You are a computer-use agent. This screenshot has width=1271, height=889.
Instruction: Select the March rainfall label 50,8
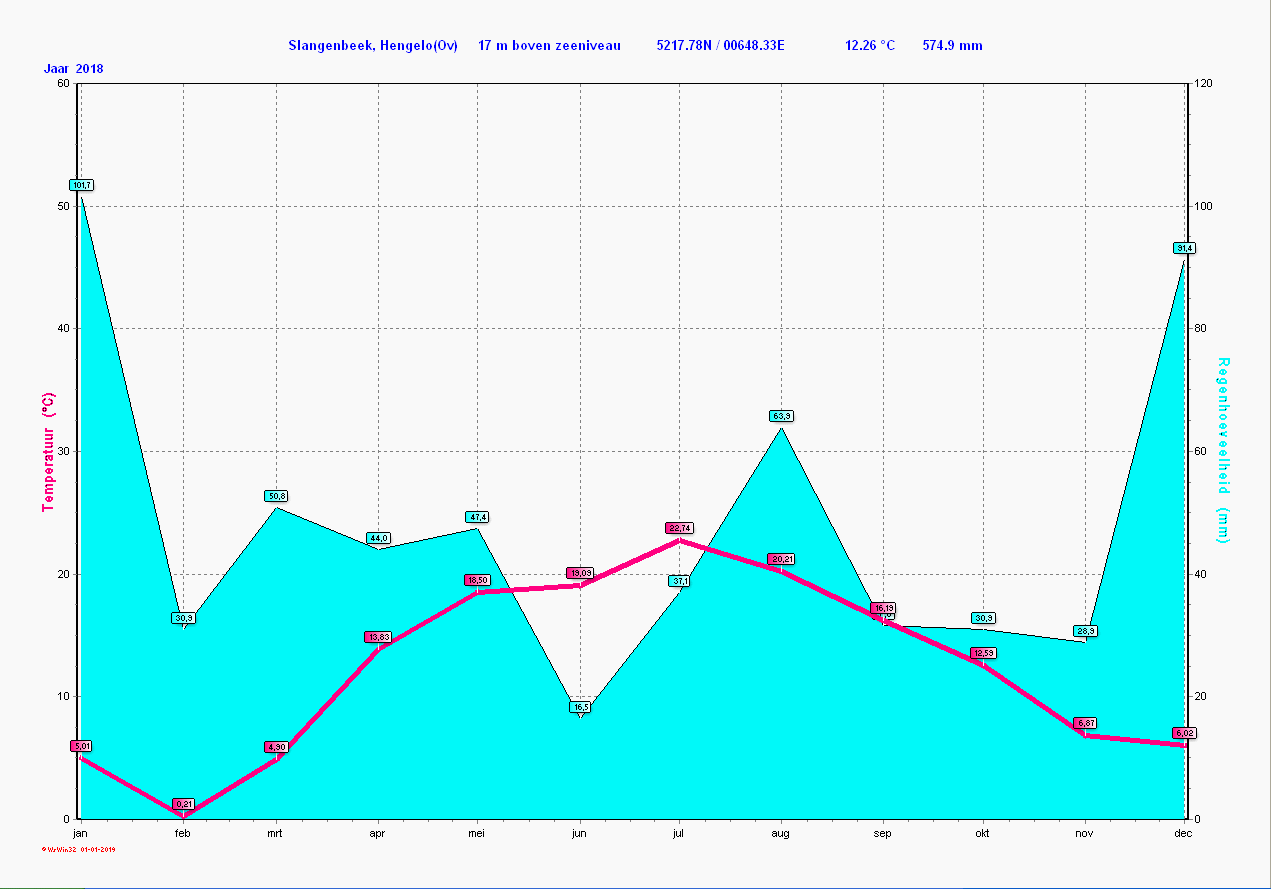(277, 496)
